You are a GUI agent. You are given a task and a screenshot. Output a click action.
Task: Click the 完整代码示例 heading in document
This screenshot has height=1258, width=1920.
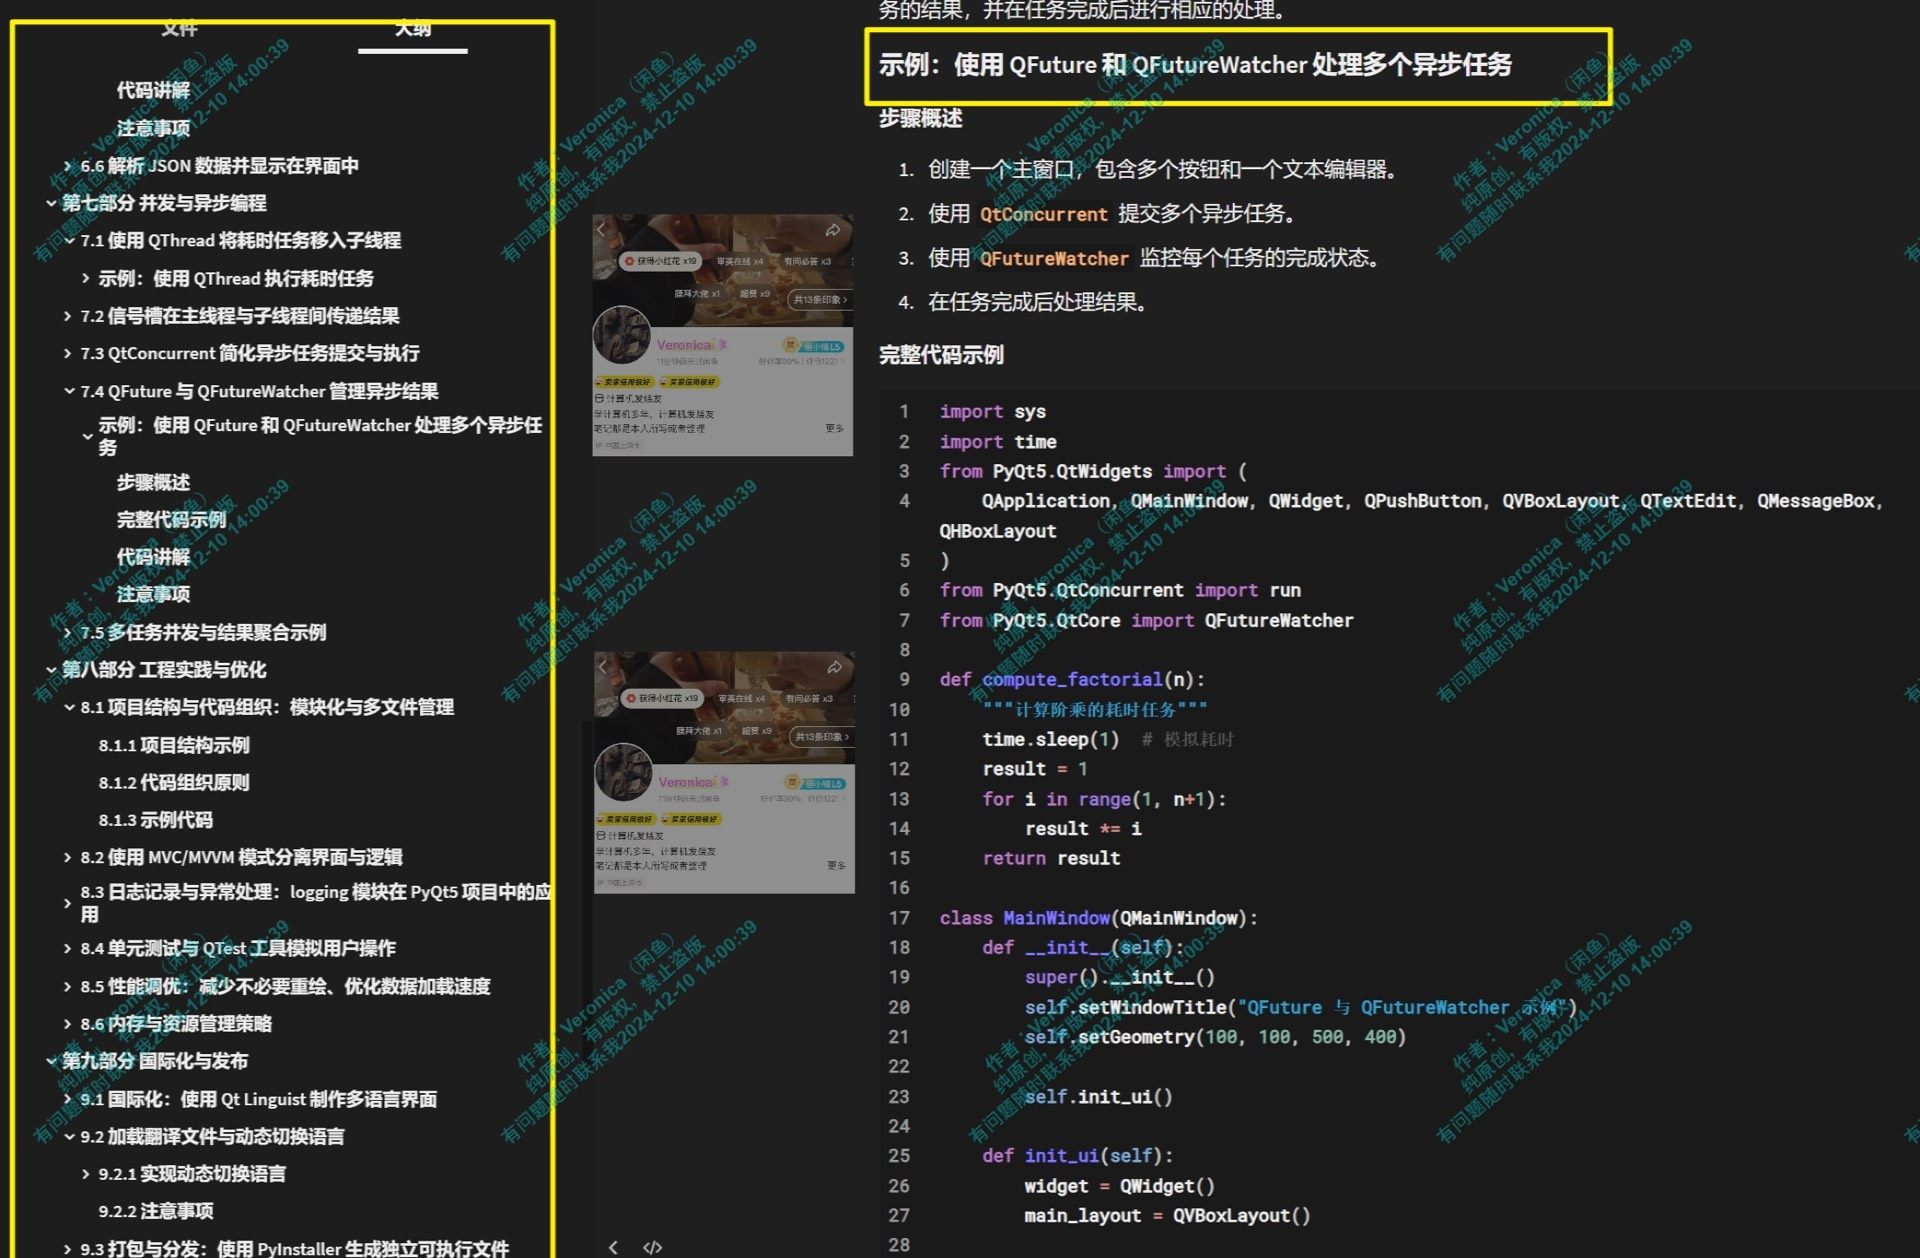coord(941,355)
